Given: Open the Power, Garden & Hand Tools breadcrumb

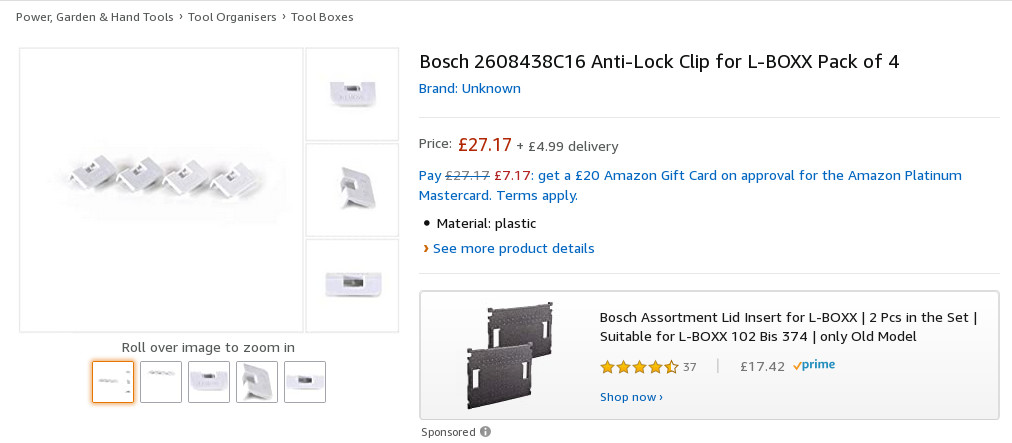Looking at the screenshot, I should coord(95,17).
